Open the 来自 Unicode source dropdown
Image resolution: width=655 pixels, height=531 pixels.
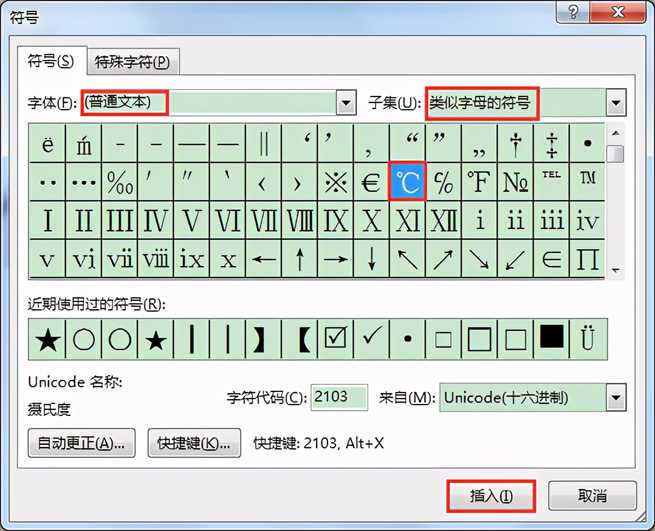pyautogui.click(x=617, y=397)
